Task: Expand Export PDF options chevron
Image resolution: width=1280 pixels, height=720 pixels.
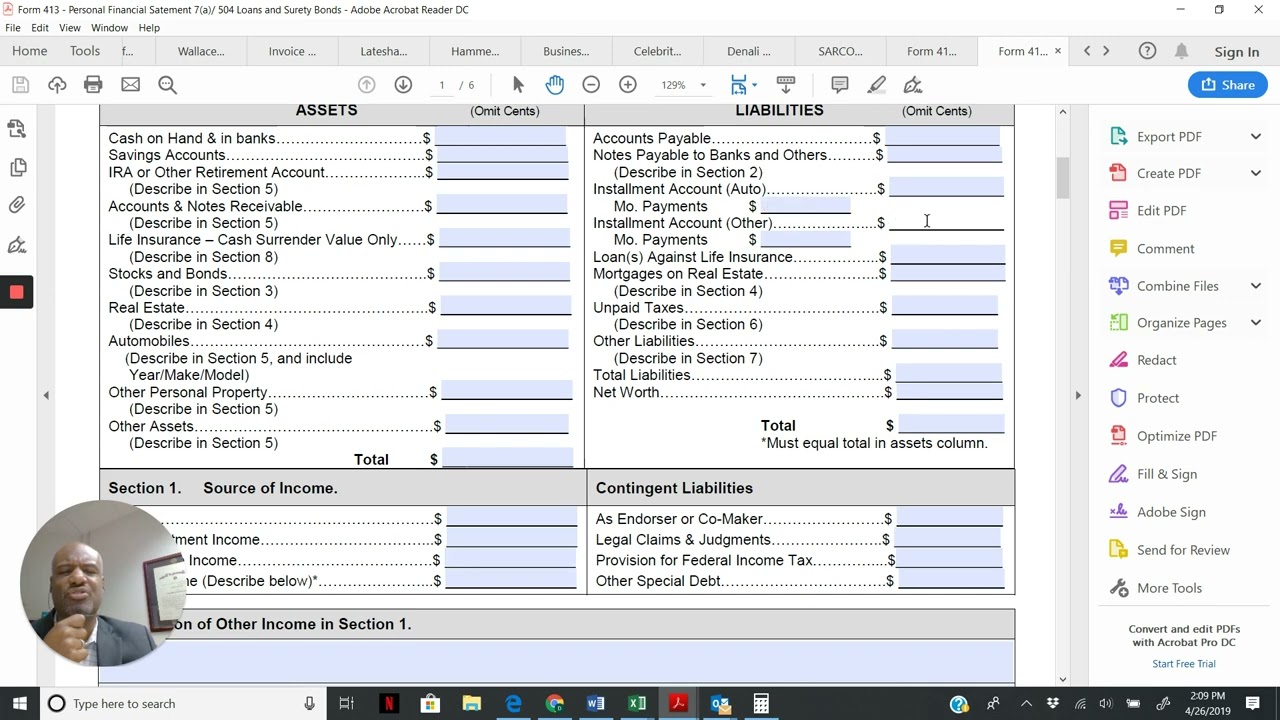Action: (1255, 137)
